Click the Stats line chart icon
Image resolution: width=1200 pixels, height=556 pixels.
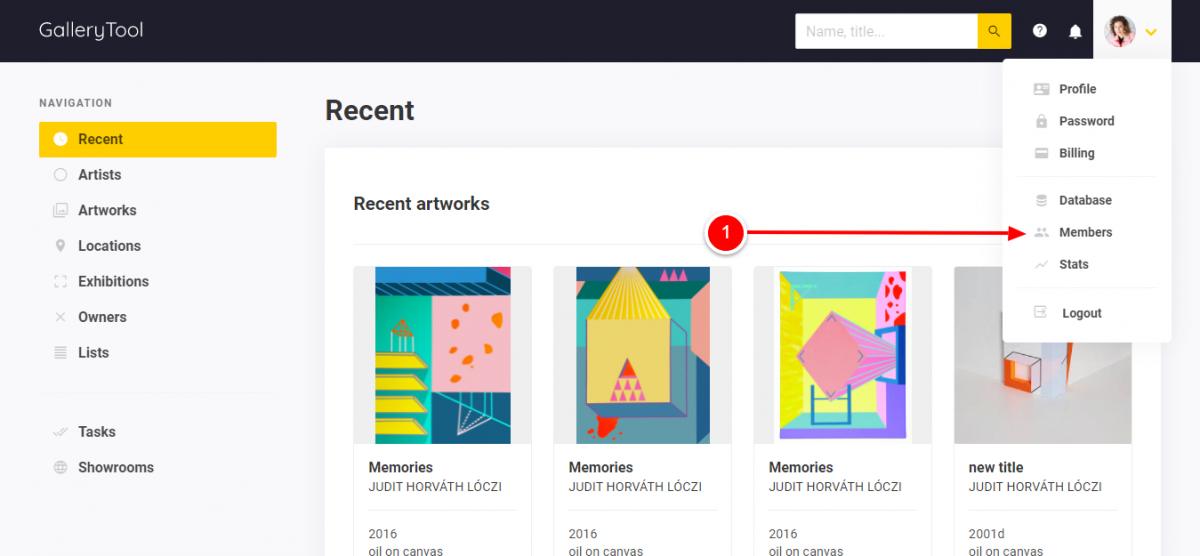point(1041,264)
